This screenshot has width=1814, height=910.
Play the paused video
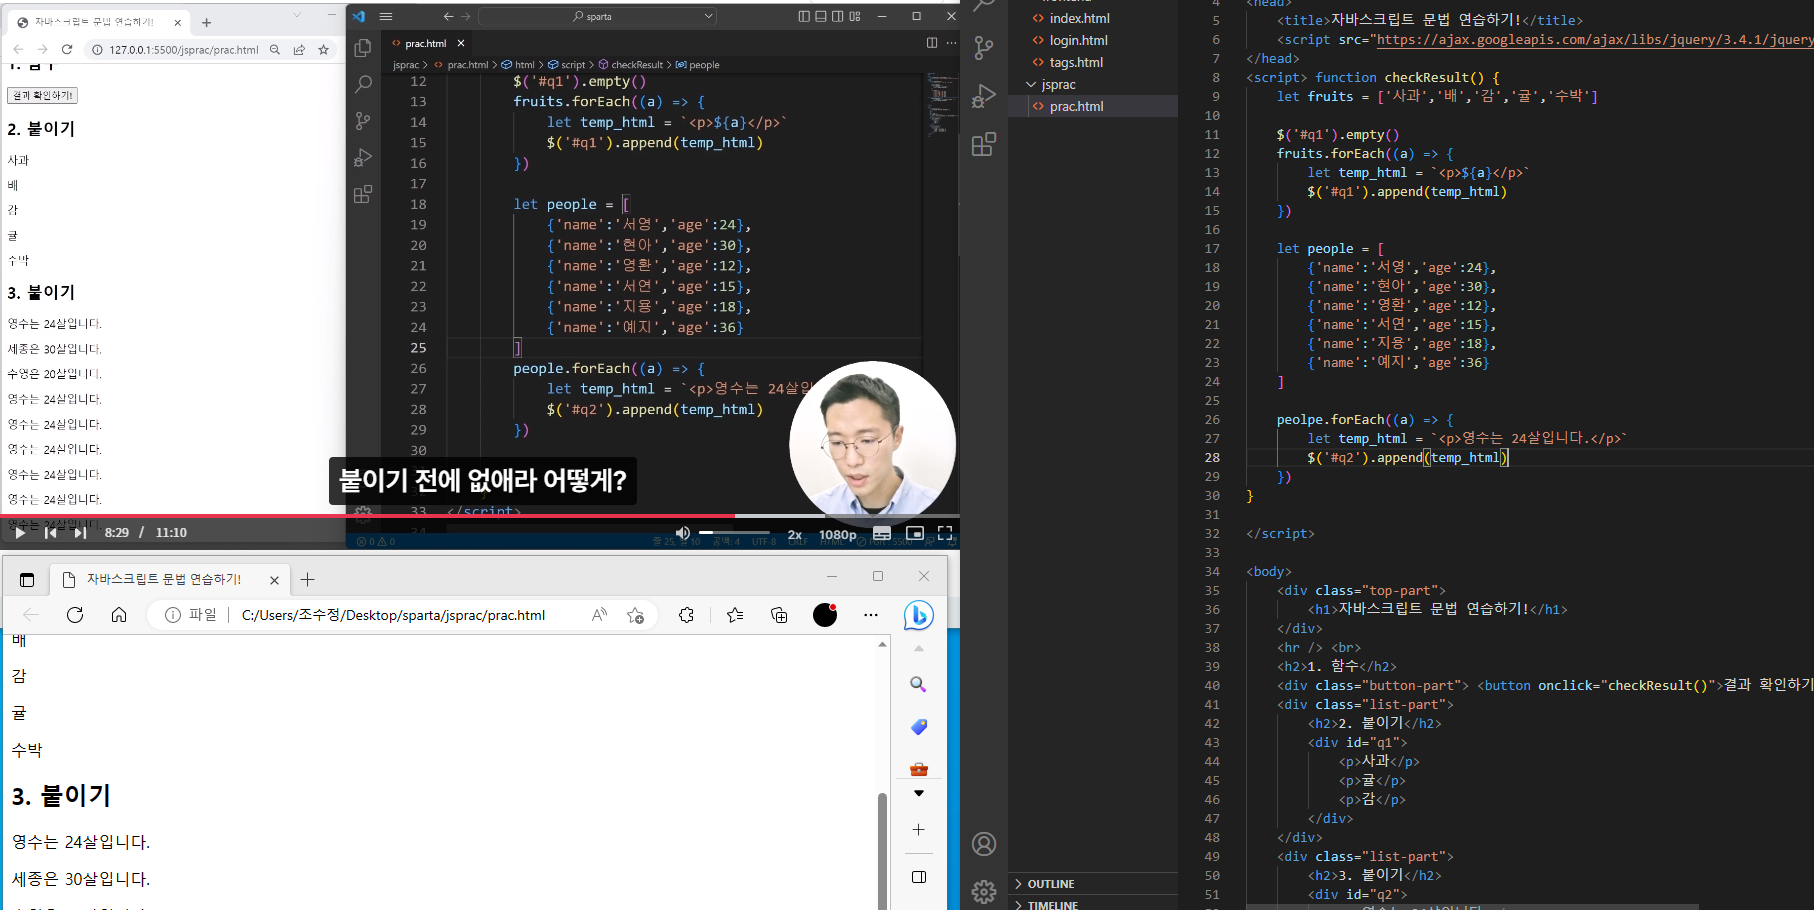pyautogui.click(x=20, y=533)
